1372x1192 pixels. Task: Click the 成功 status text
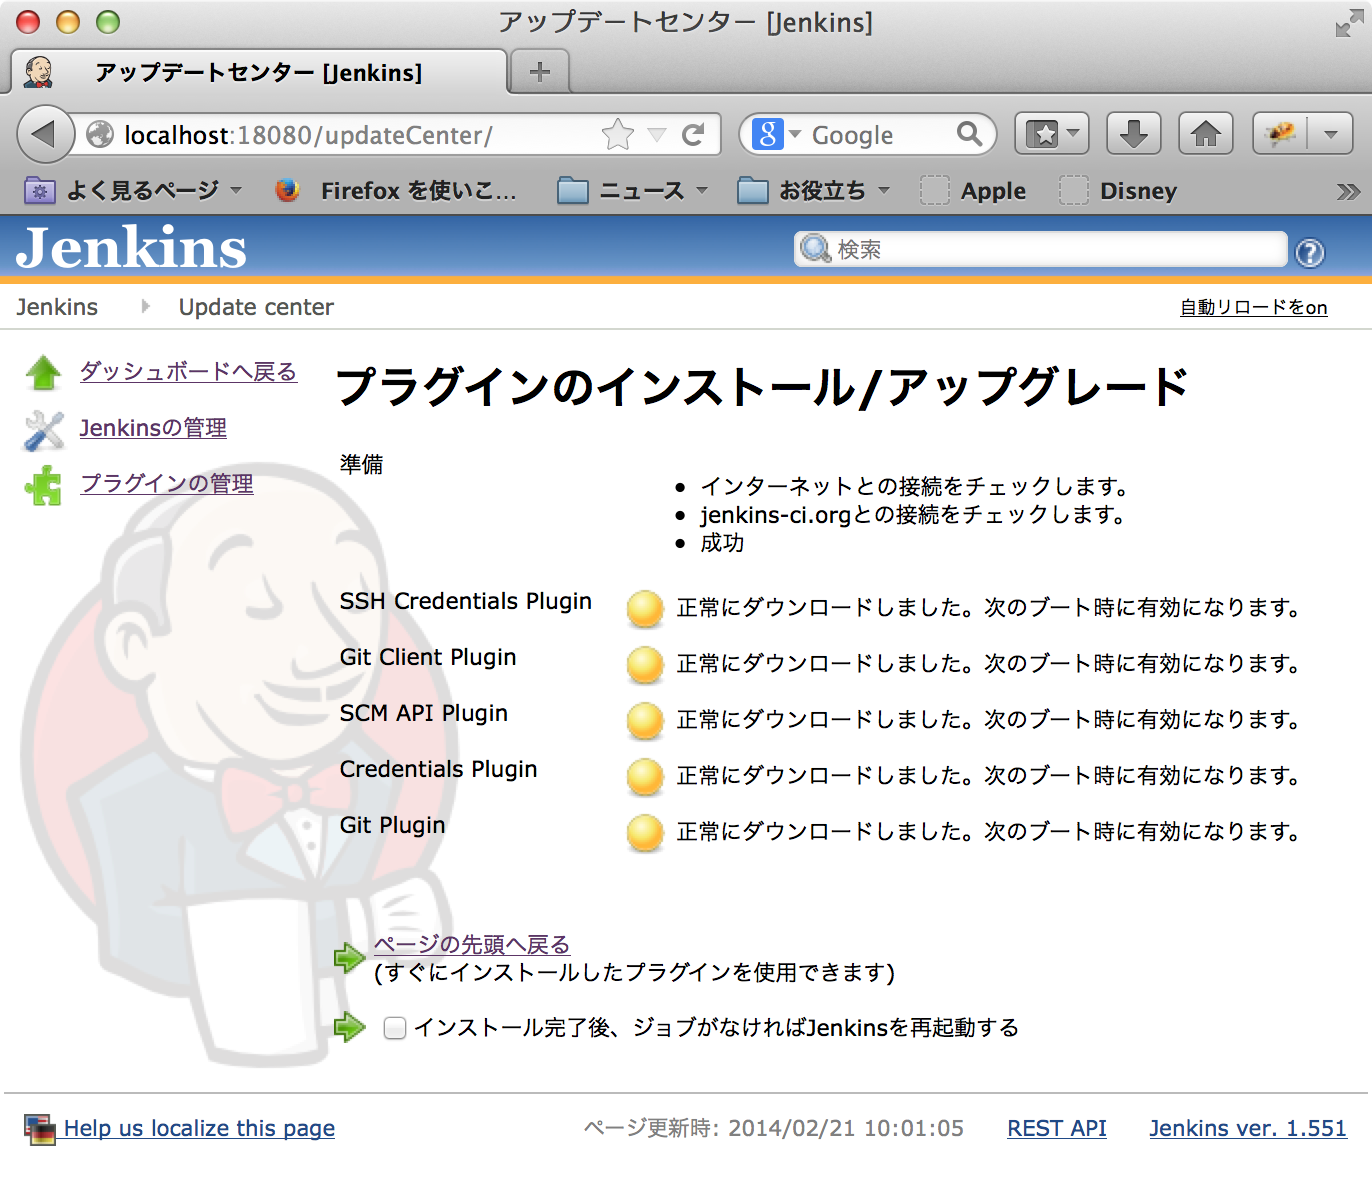coord(722,543)
